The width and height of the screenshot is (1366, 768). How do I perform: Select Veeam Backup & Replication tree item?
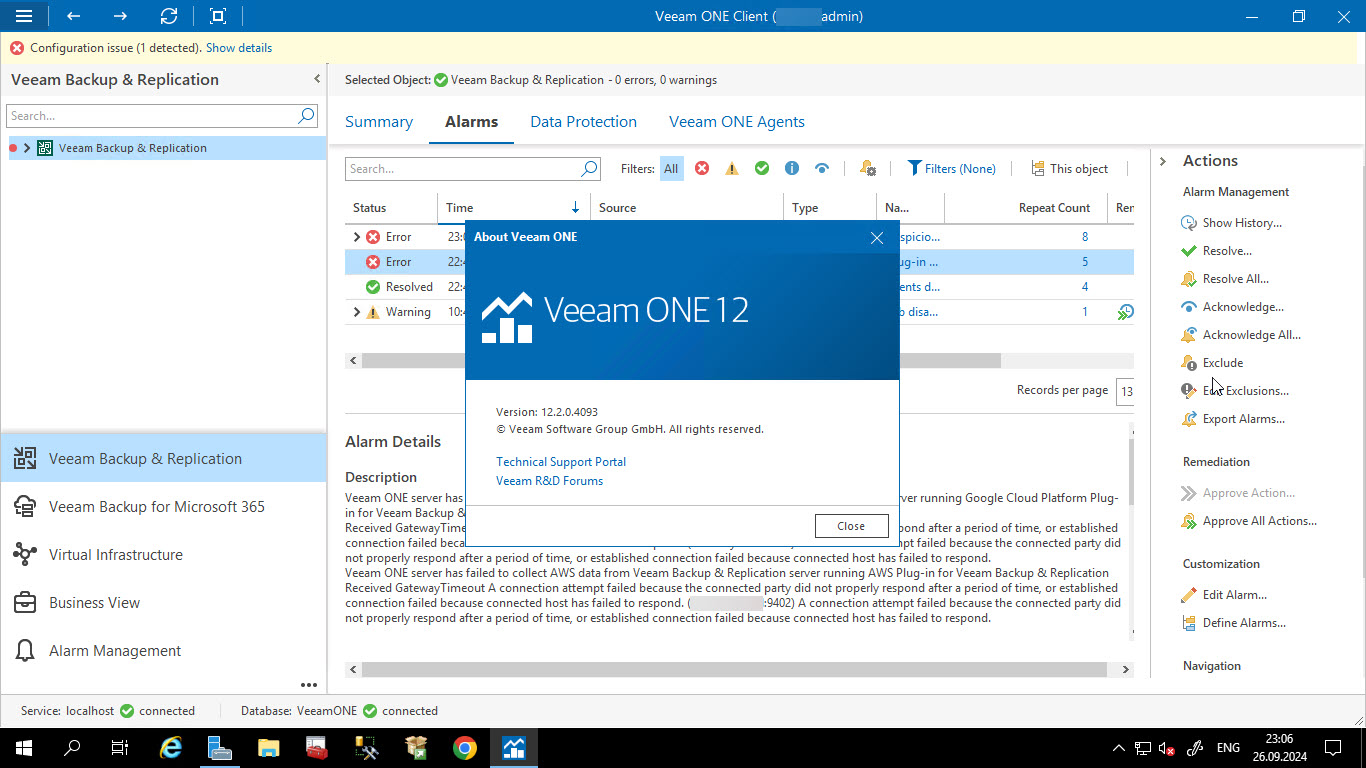132,148
